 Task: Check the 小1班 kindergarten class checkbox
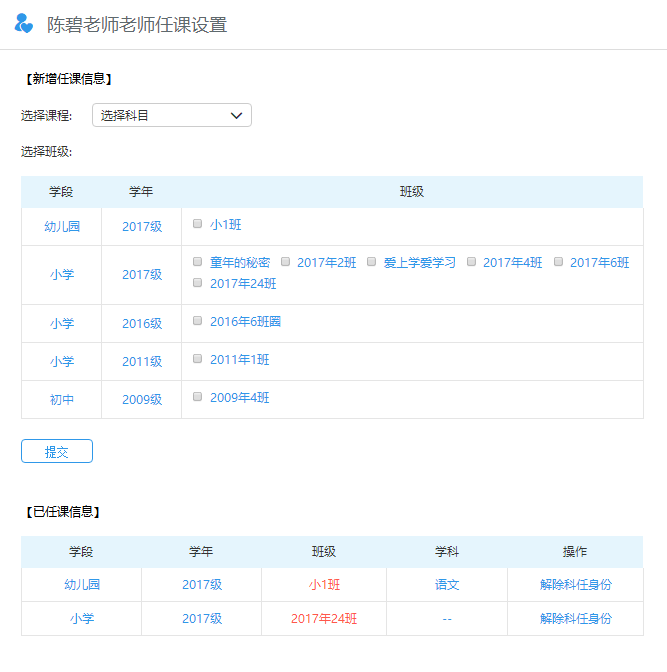click(198, 224)
